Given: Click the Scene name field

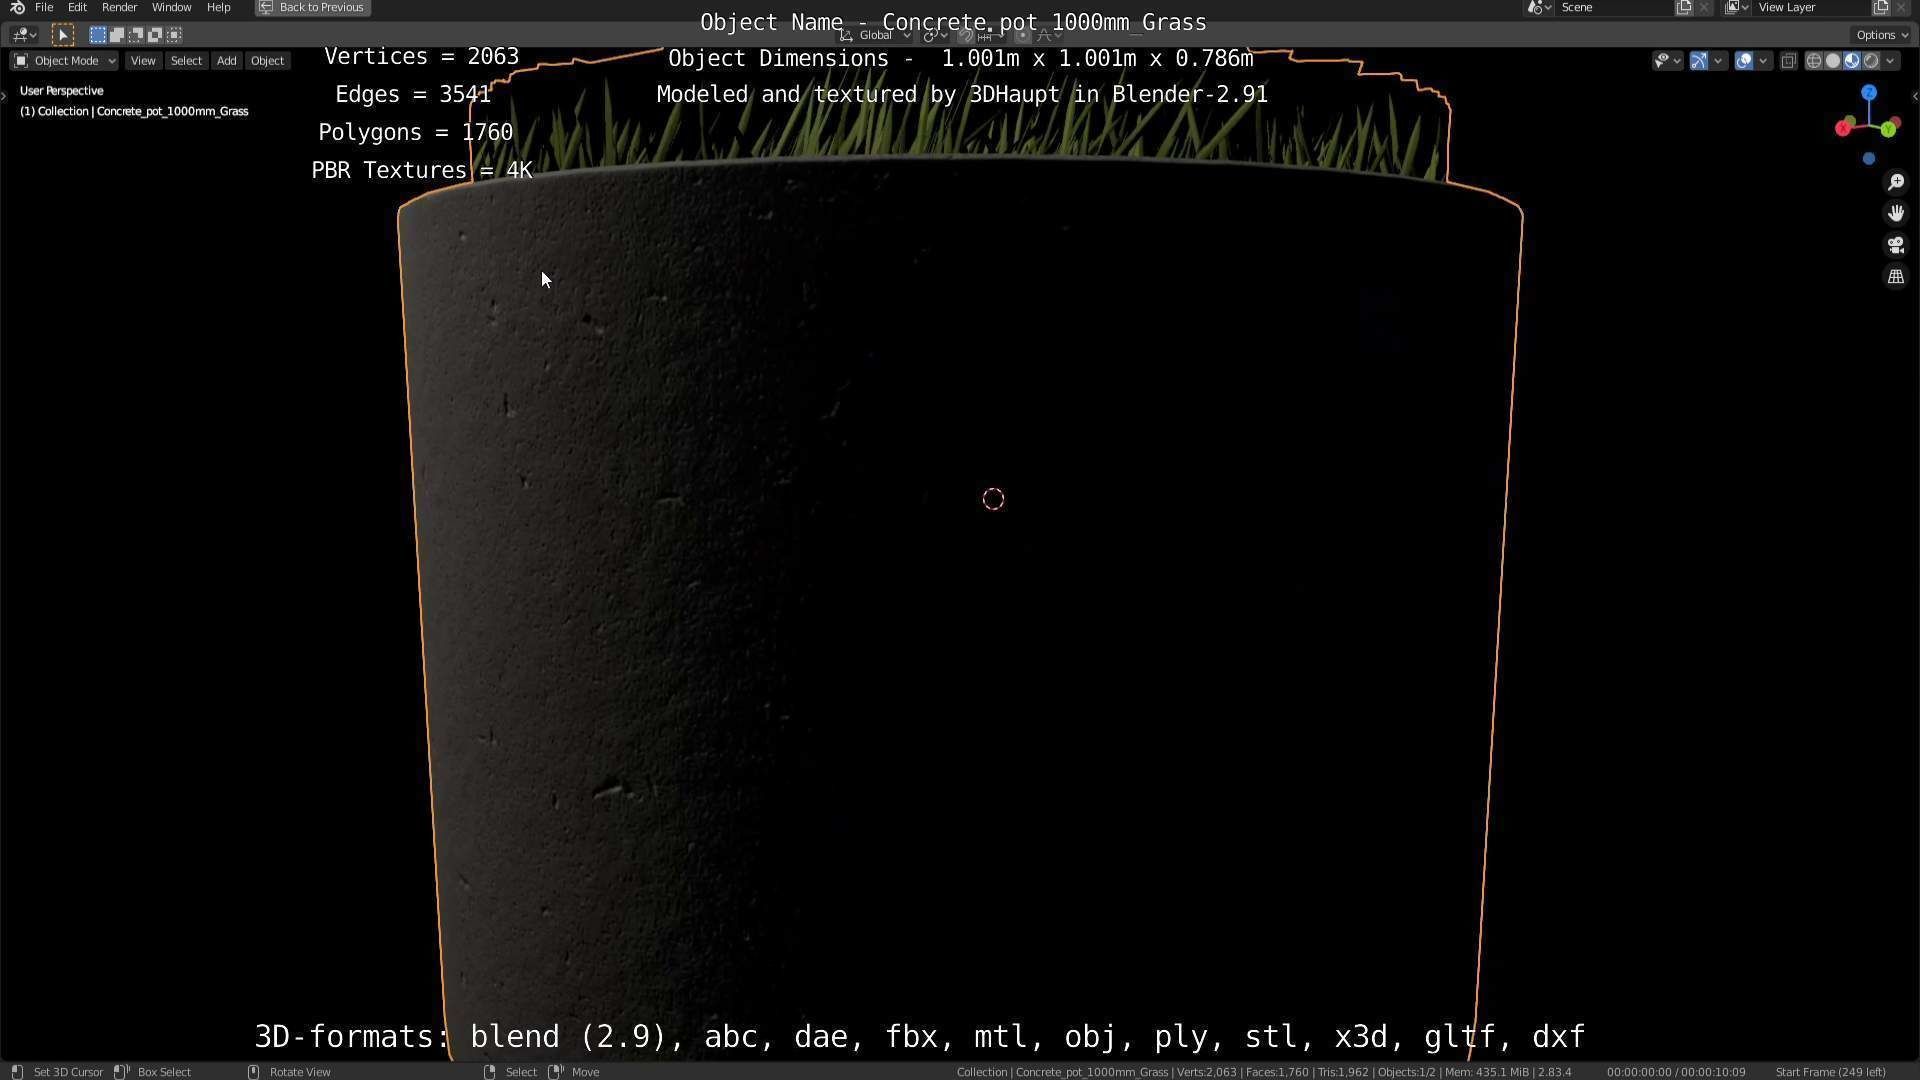Looking at the screenshot, I should (1610, 7).
